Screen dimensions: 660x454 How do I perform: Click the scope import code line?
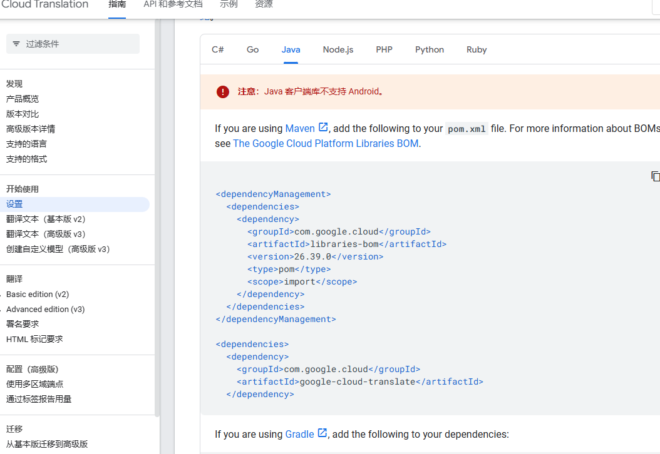[x=302, y=282]
